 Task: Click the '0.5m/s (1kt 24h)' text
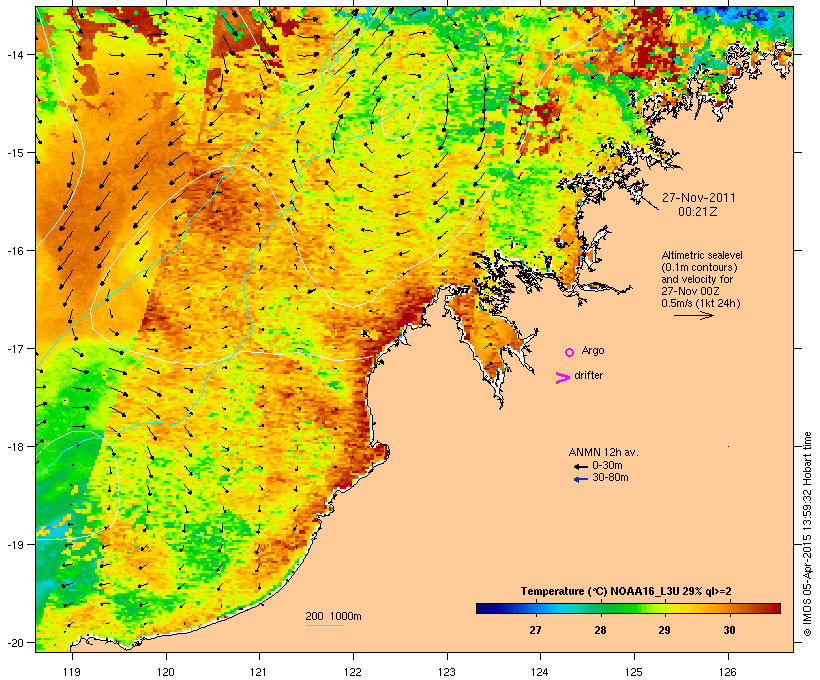pyautogui.click(x=701, y=303)
